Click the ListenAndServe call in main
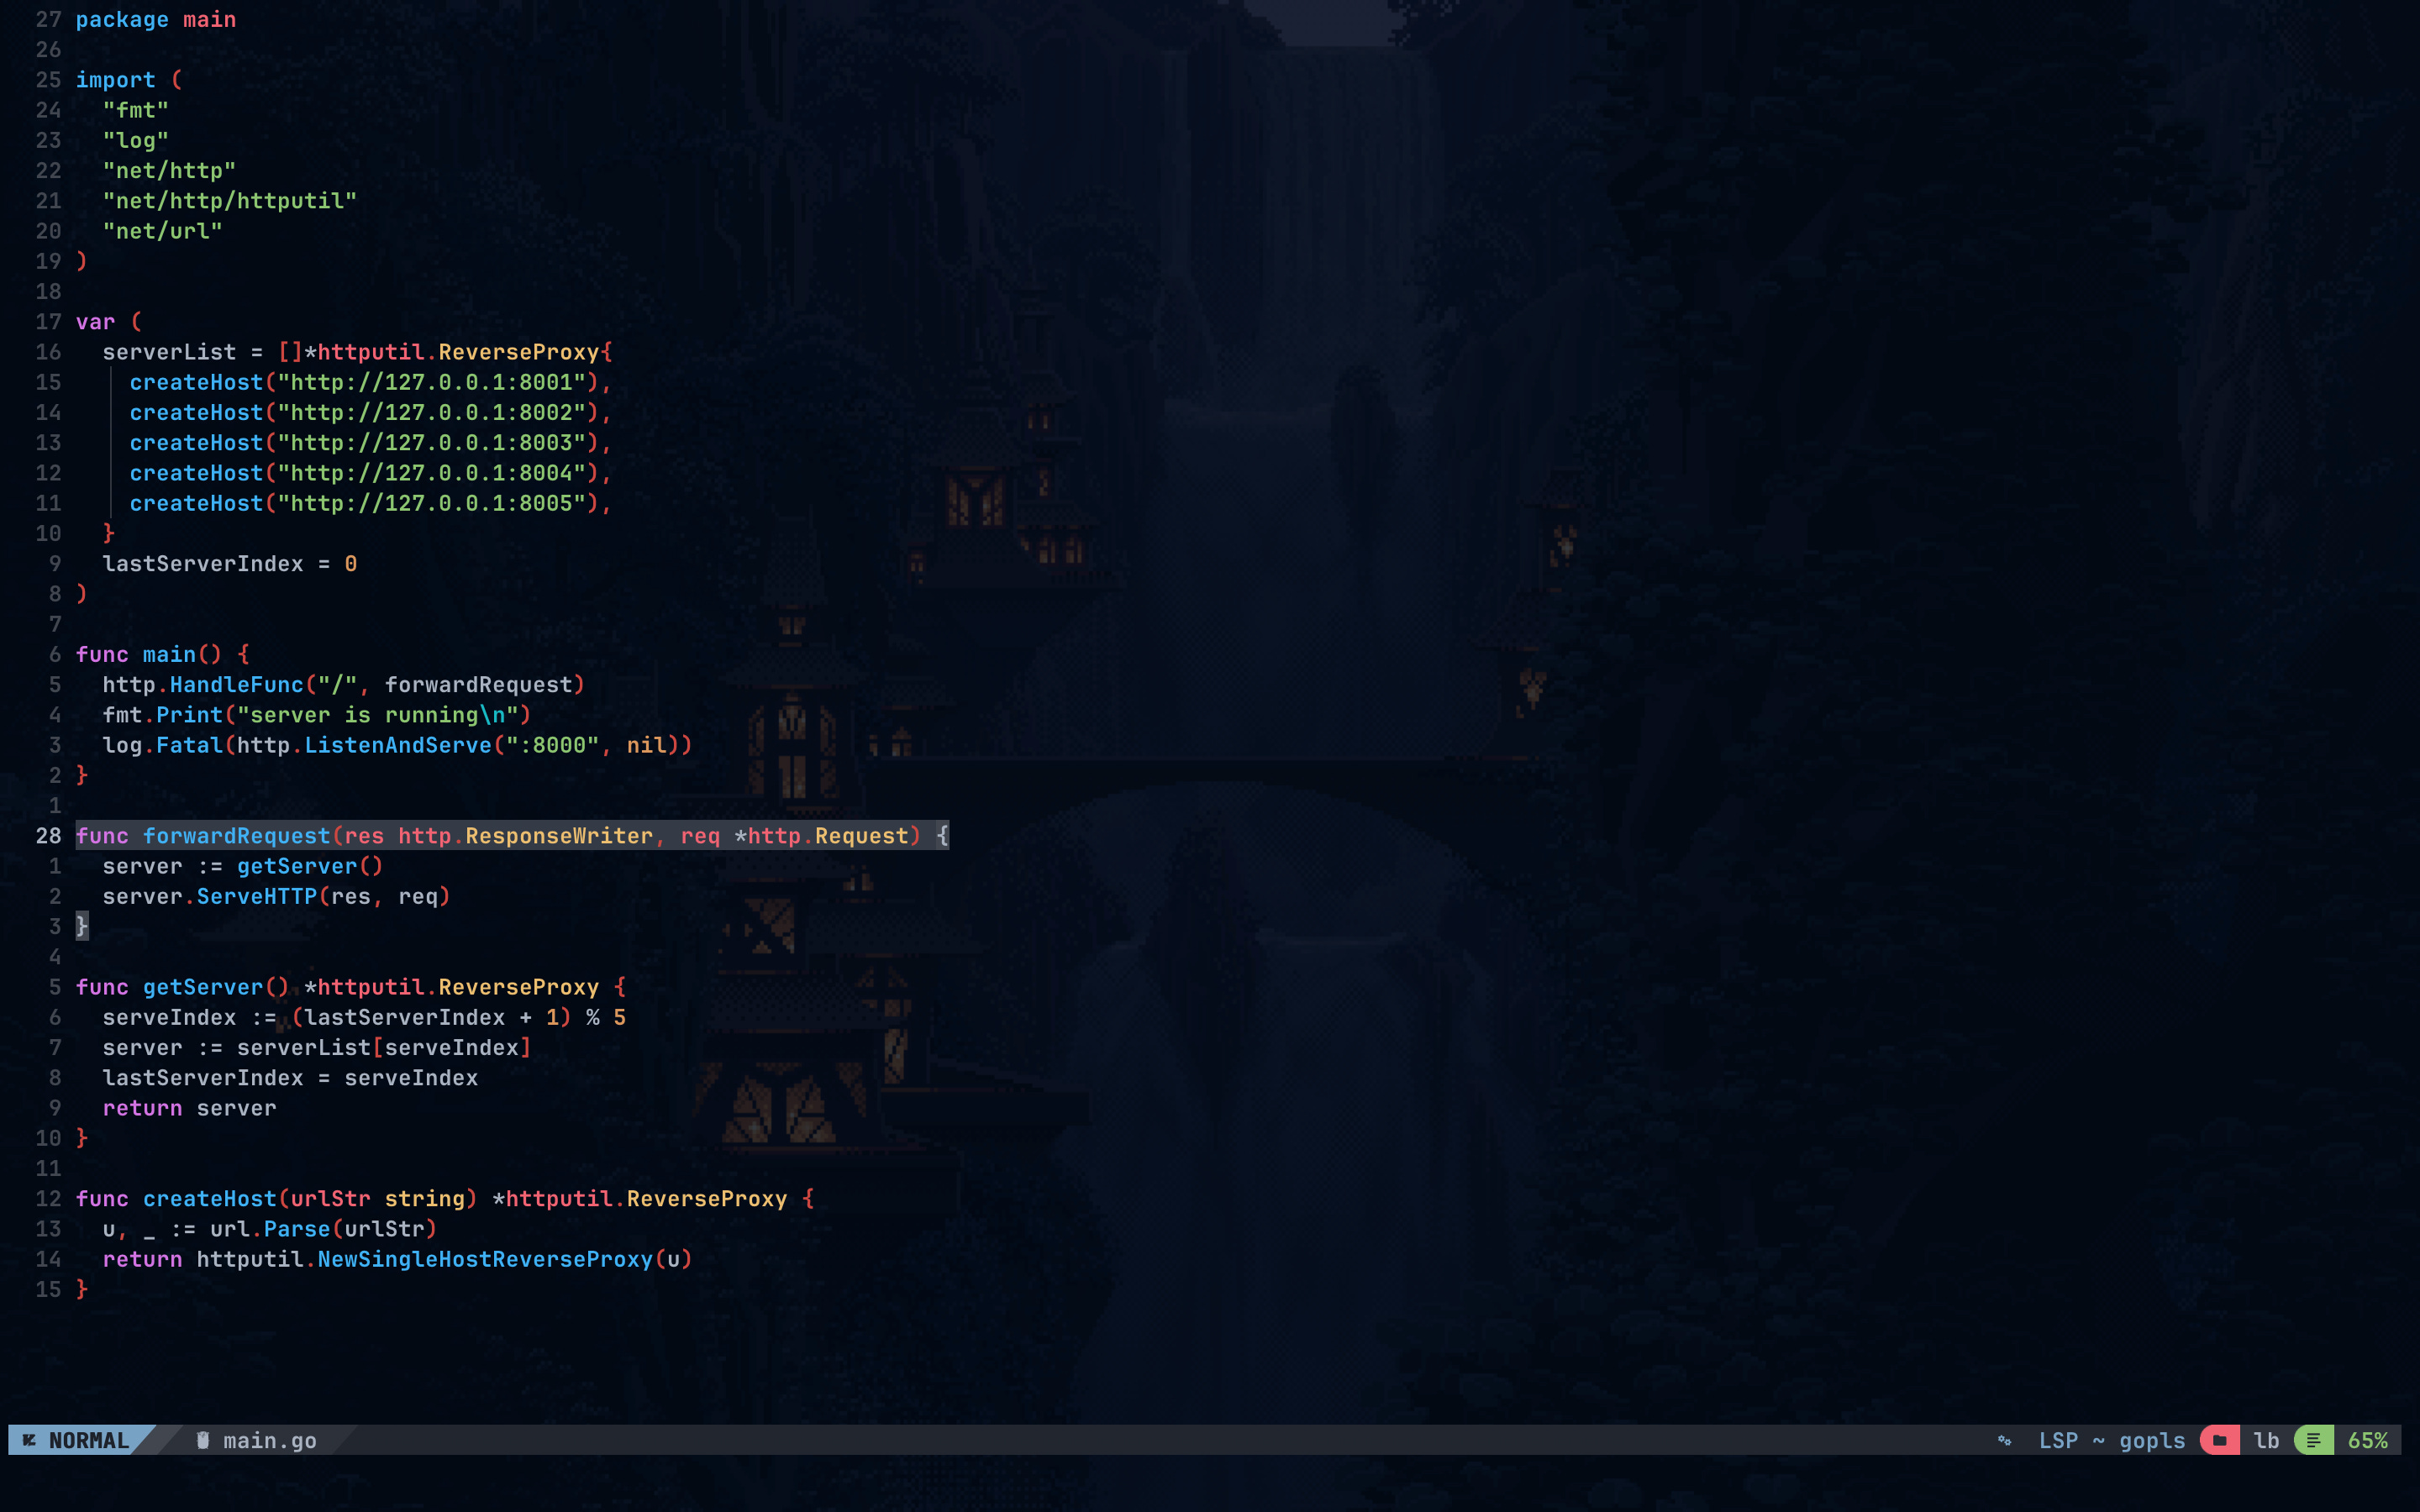Screen dimensions: 2420x1512 (x=397, y=745)
